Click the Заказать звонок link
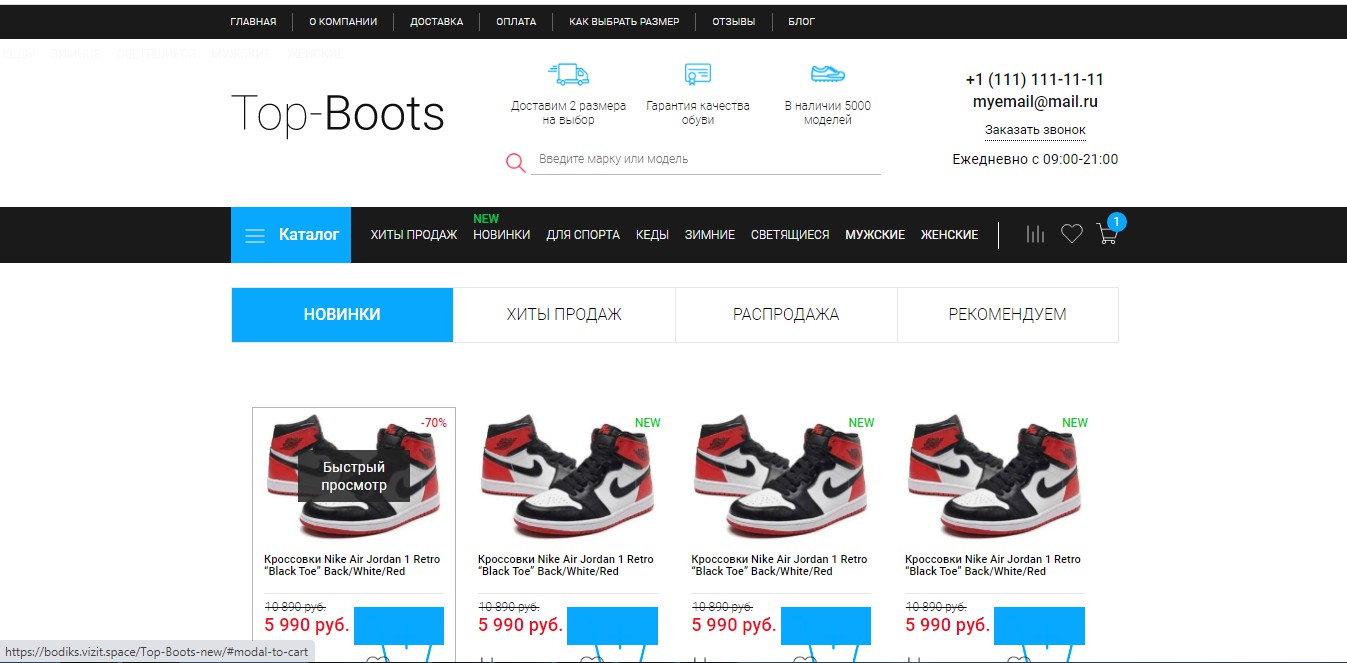This screenshot has width=1347, height=663. [1035, 130]
